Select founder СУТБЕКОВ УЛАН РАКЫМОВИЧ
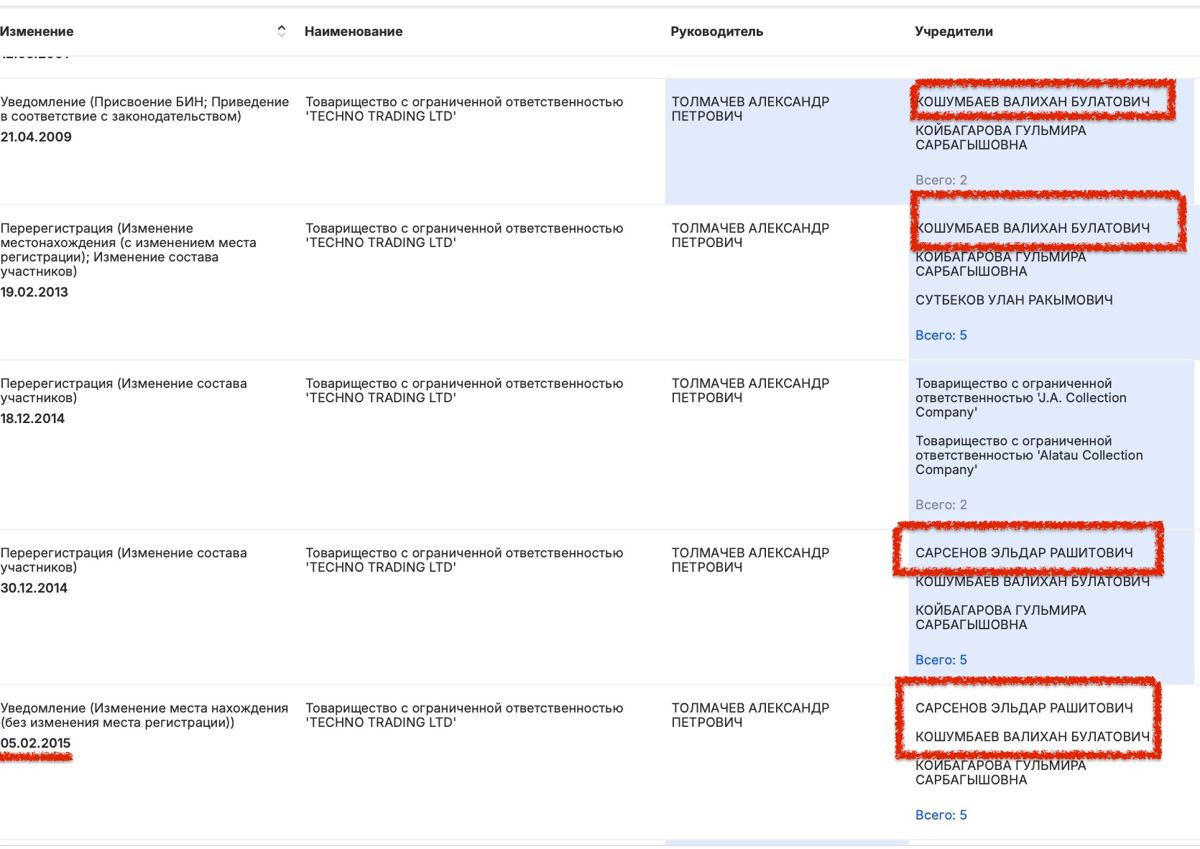Screen dimensions: 1200x849 [x=1014, y=300]
